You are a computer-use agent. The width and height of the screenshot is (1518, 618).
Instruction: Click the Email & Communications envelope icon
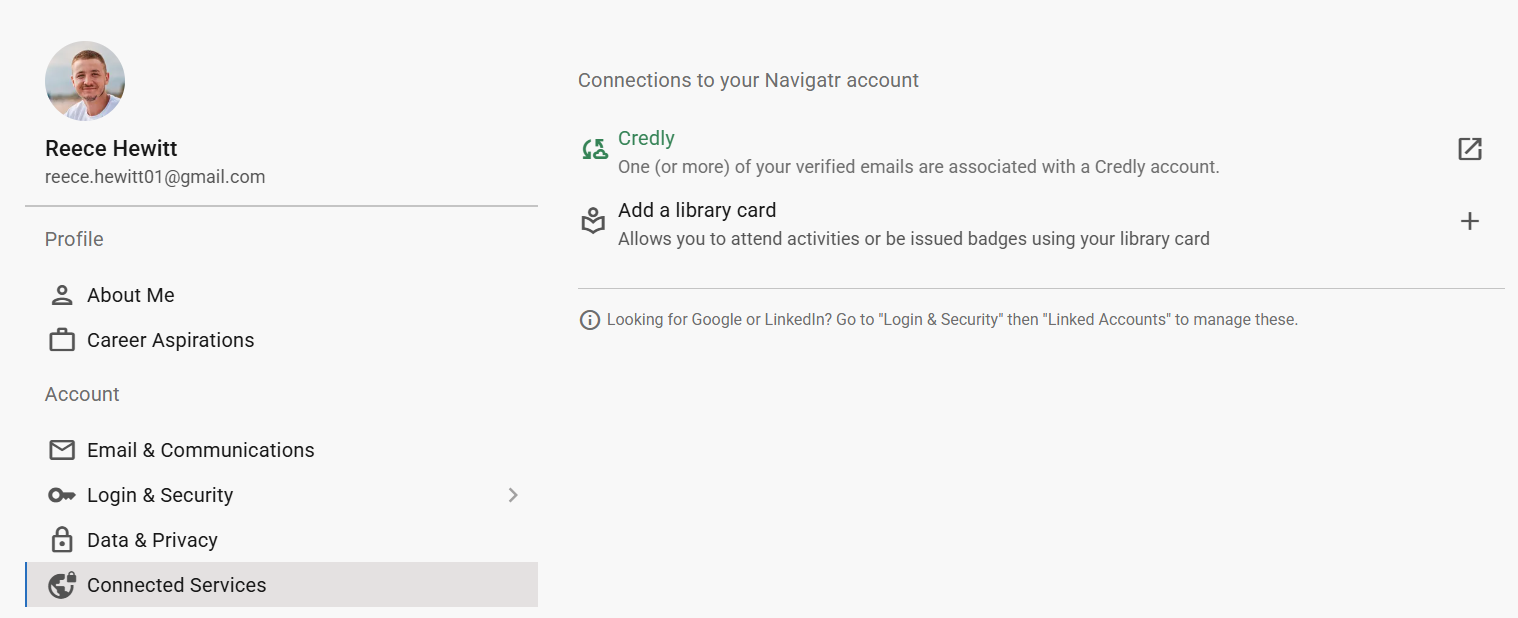(x=62, y=450)
